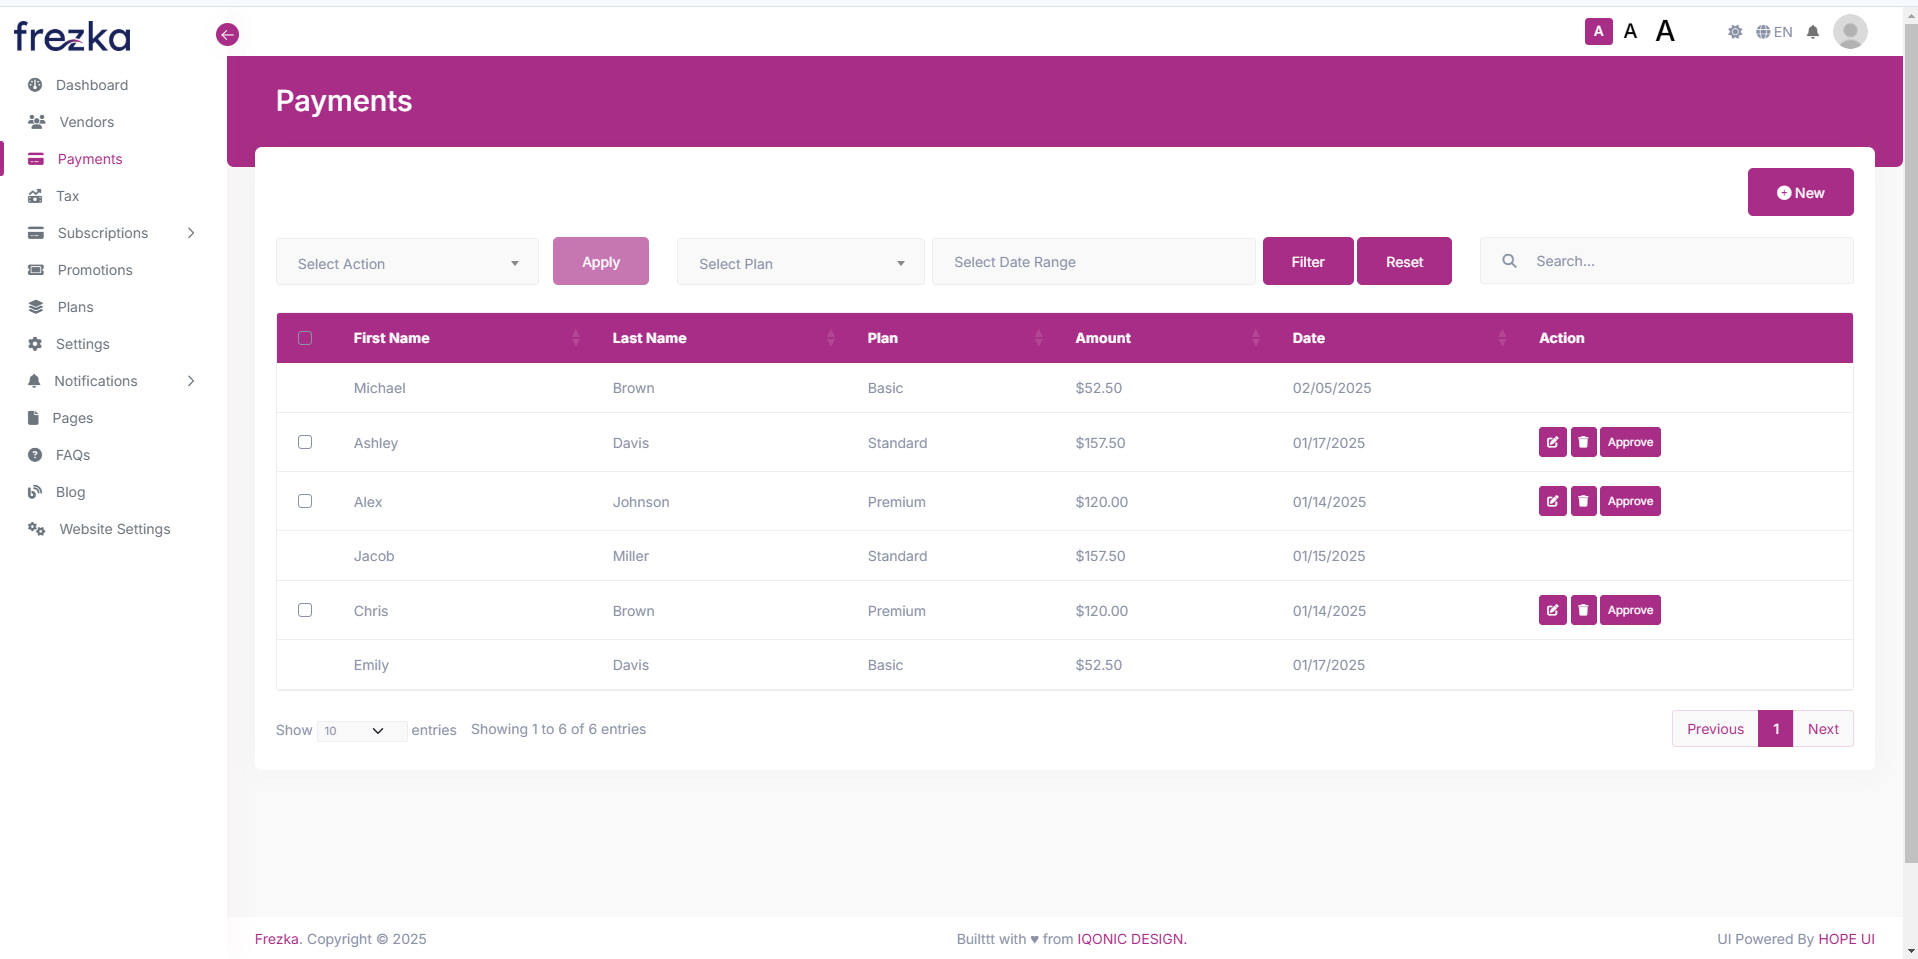Go to the Blog section
This screenshot has height=959, width=1918.
click(x=70, y=492)
